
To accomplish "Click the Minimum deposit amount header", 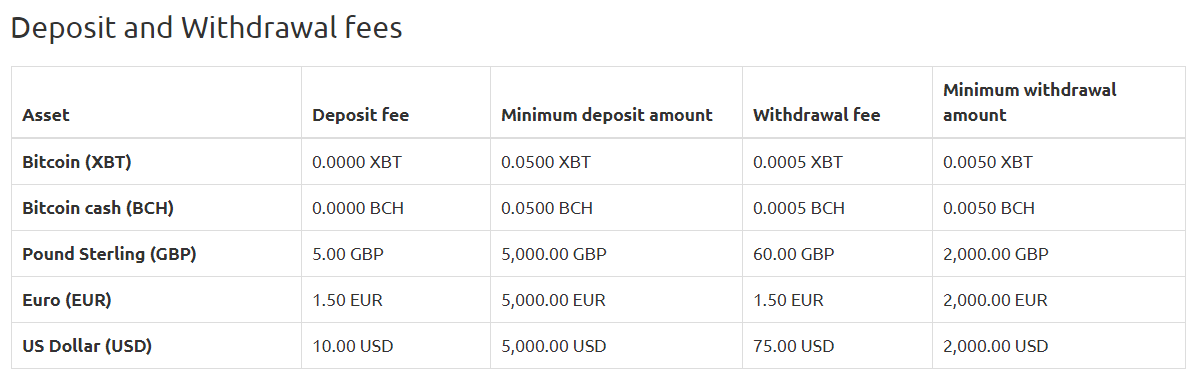I will (606, 115).
